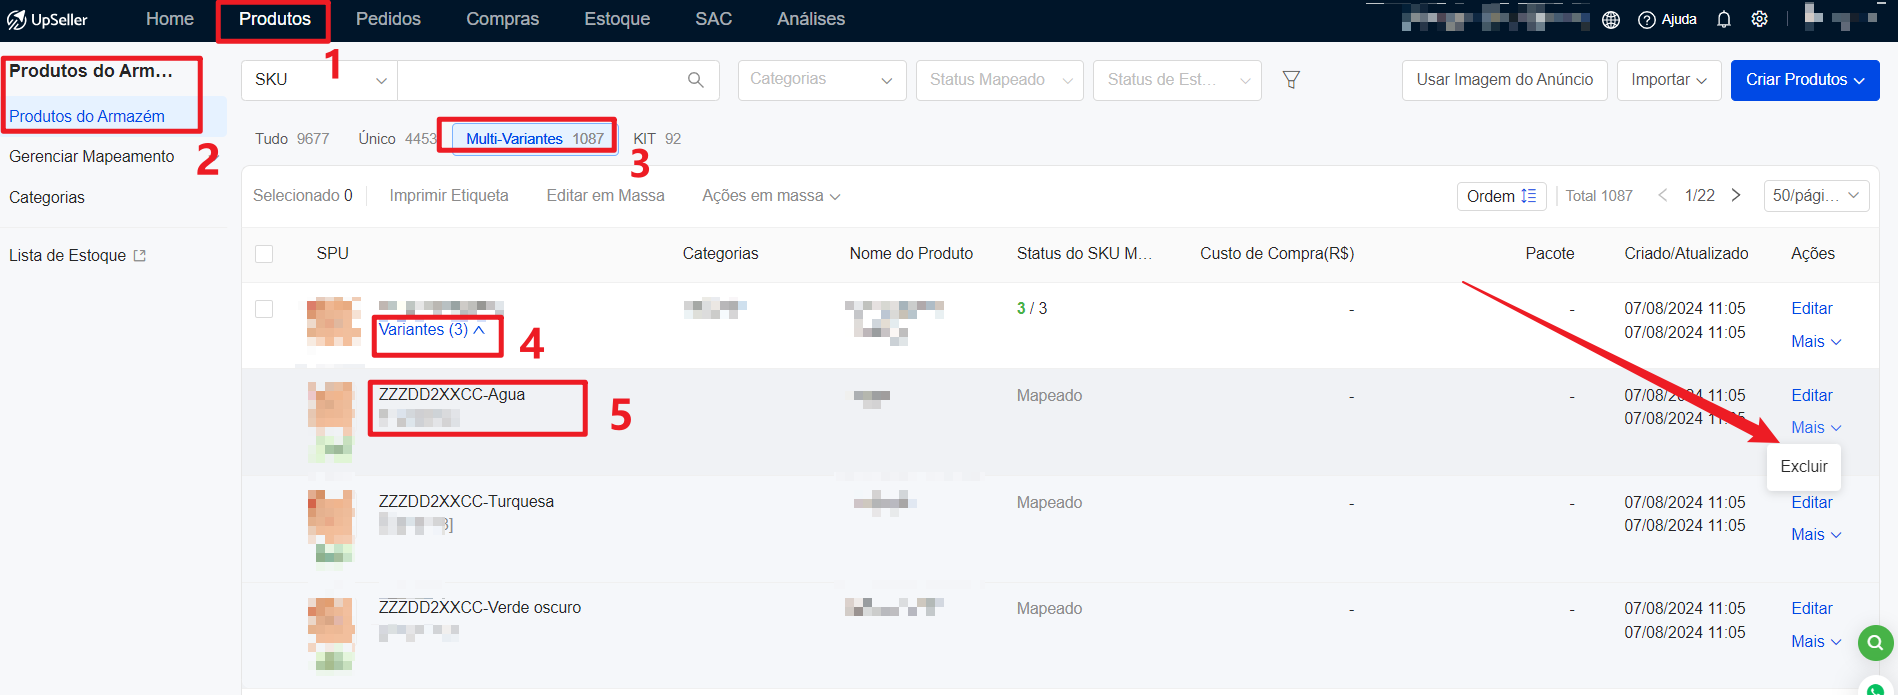This screenshot has height=695, width=1898.
Task: Click the Ordem button
Action: (x=1501, y=196)
